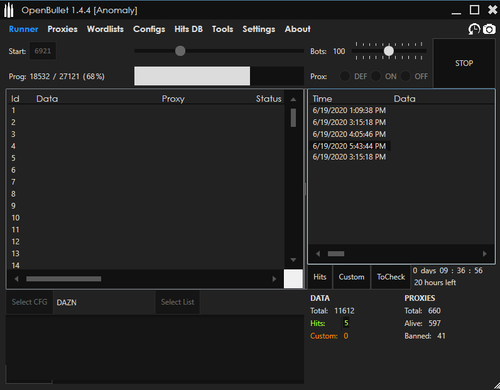Open the About tab

coord(297,29)
